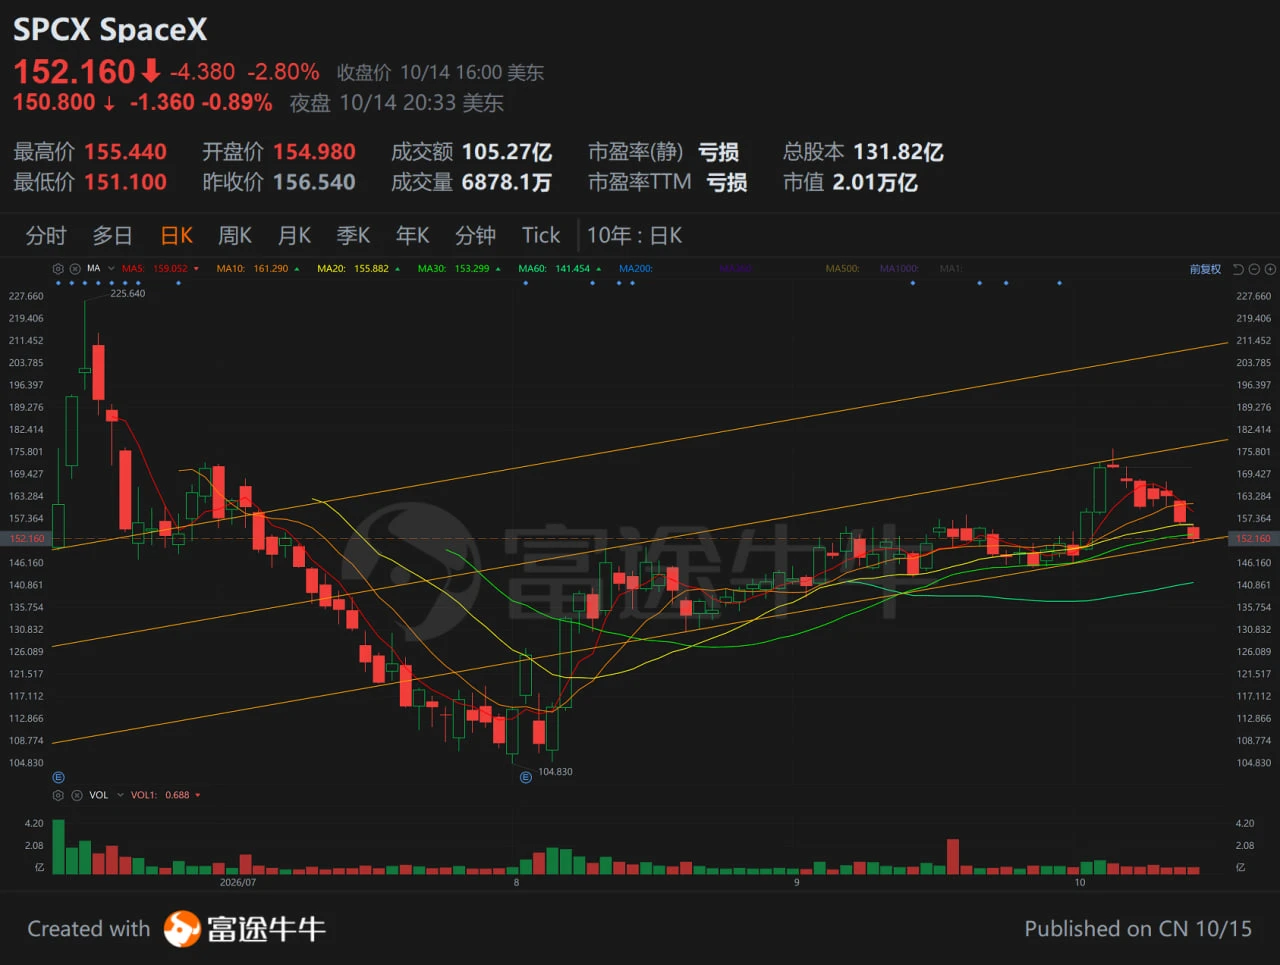
Task: Zoom in the chart with plus icon
Action: (1270, 269)
